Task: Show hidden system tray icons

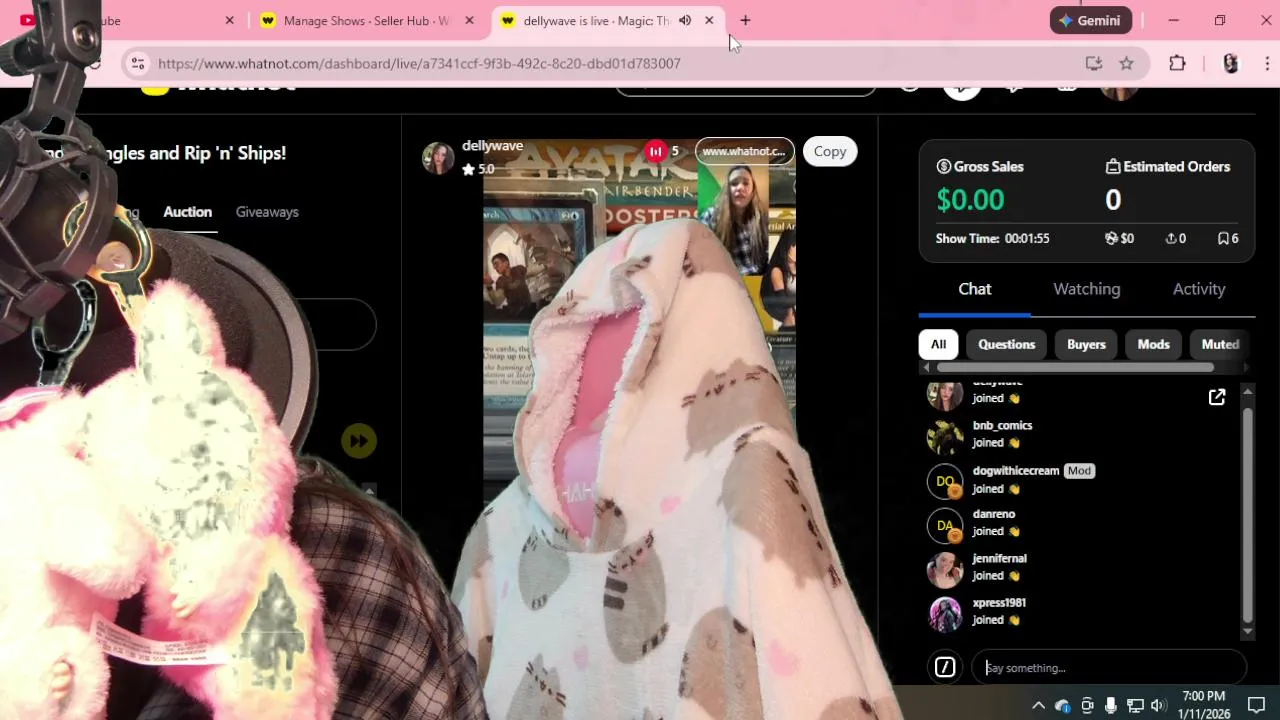Action: tap(1038, 705)
